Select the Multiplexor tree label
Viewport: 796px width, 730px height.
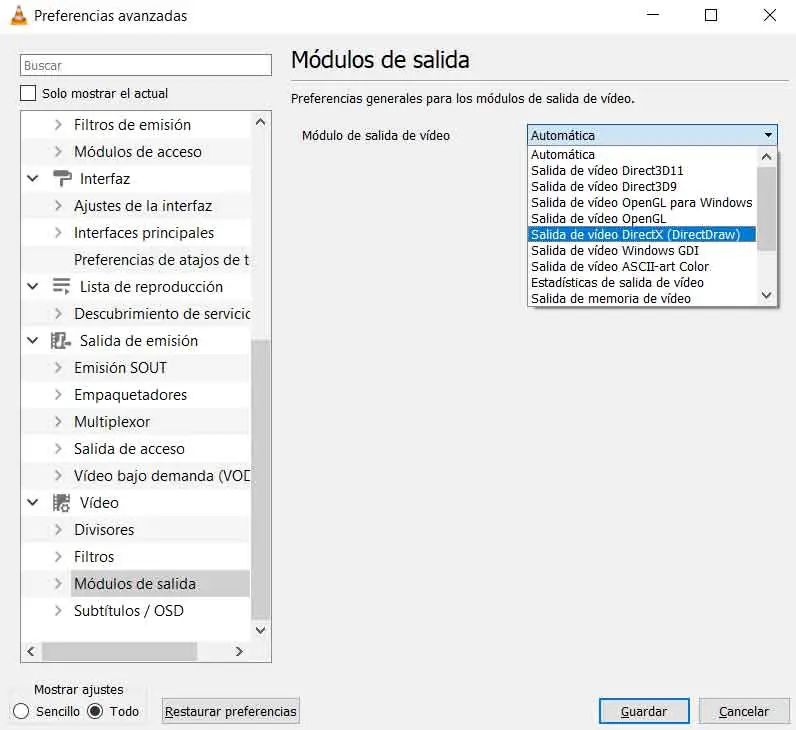click(112, 422)
